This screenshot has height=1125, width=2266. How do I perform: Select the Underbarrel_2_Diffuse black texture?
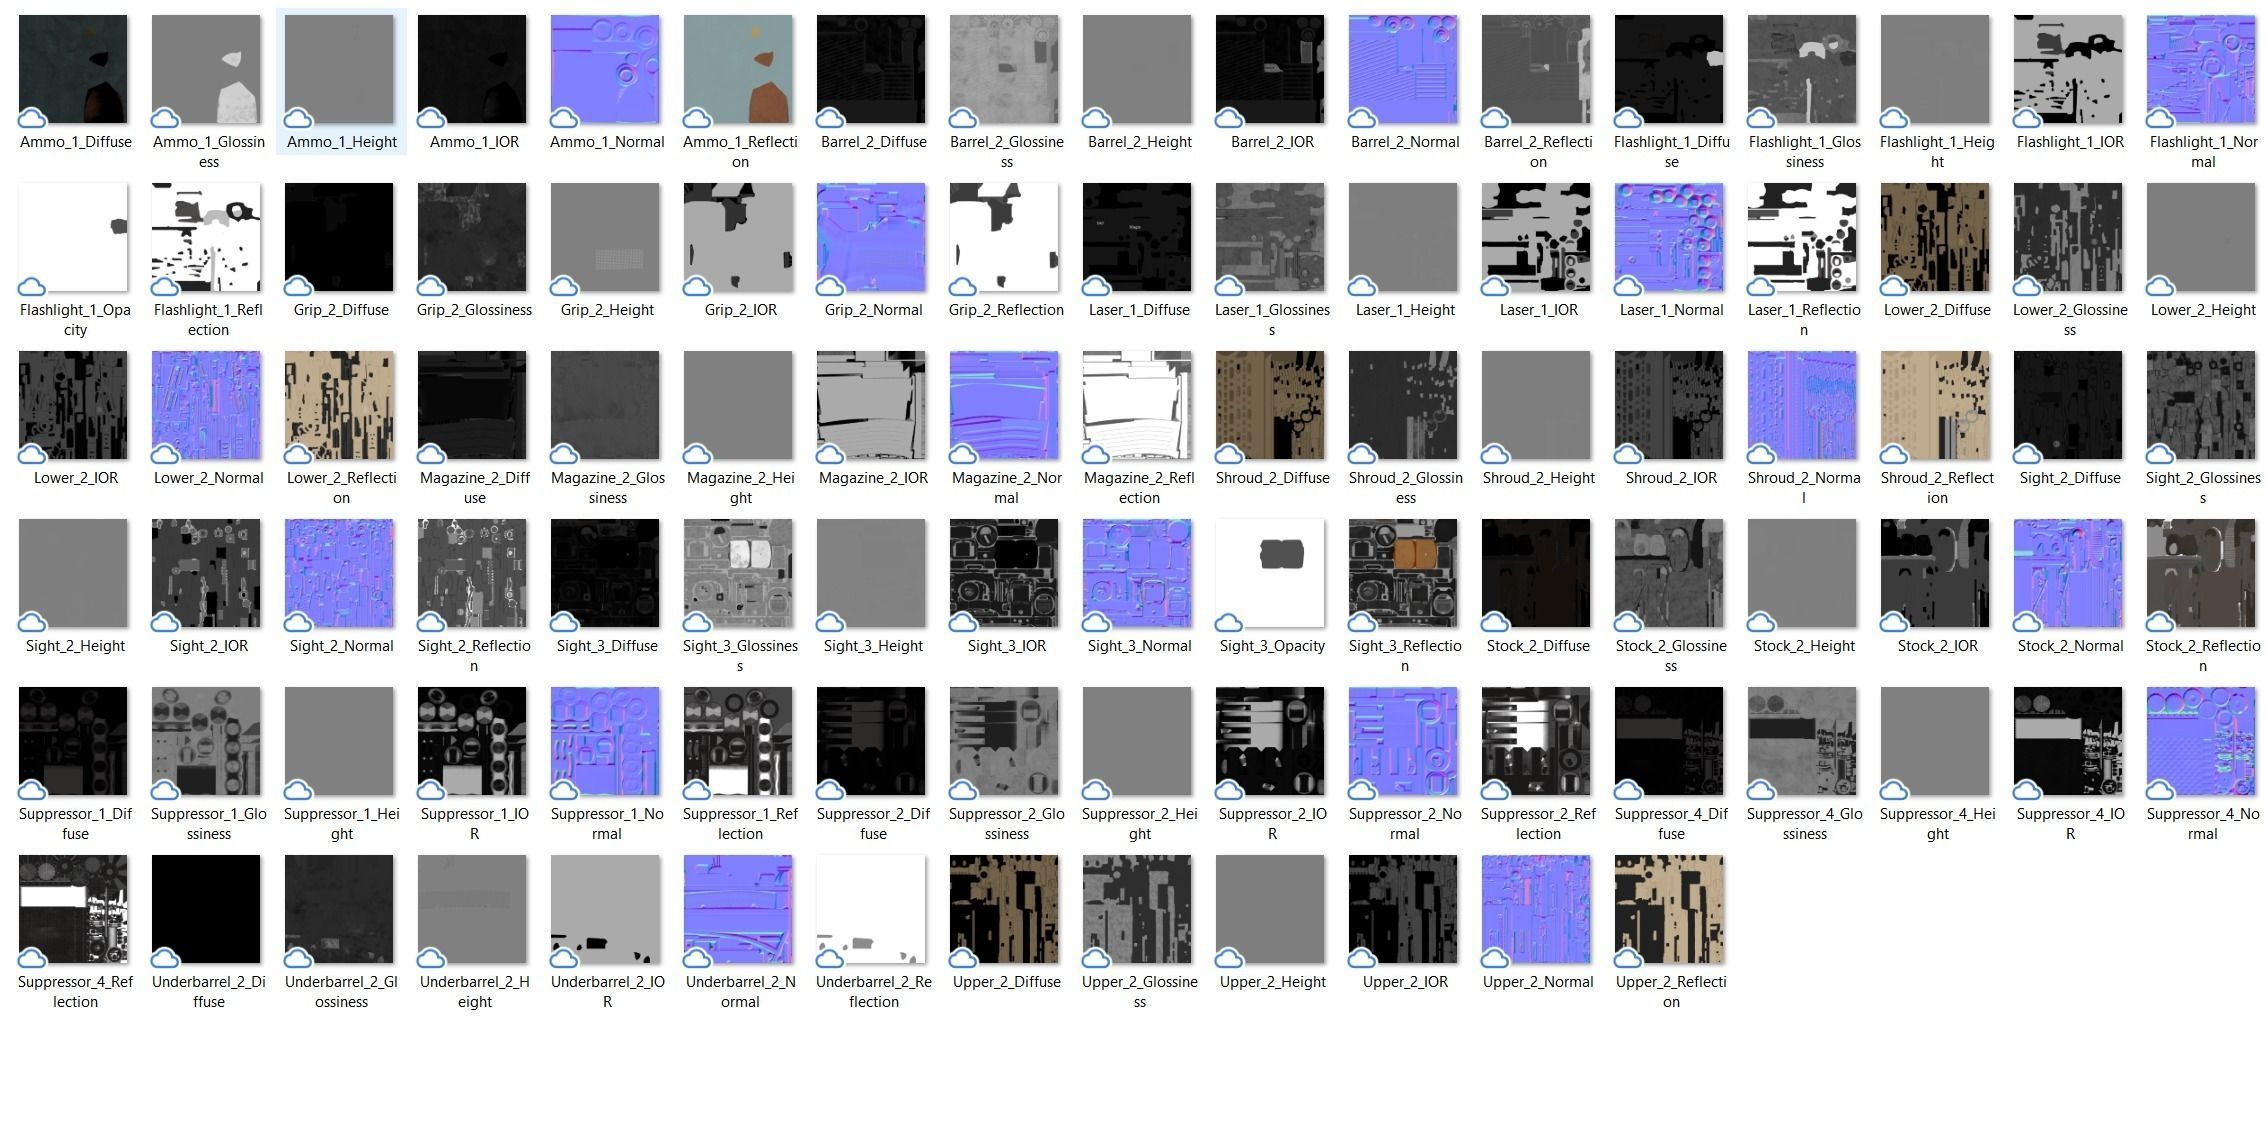pyautogui.click(x=206, y=909)
